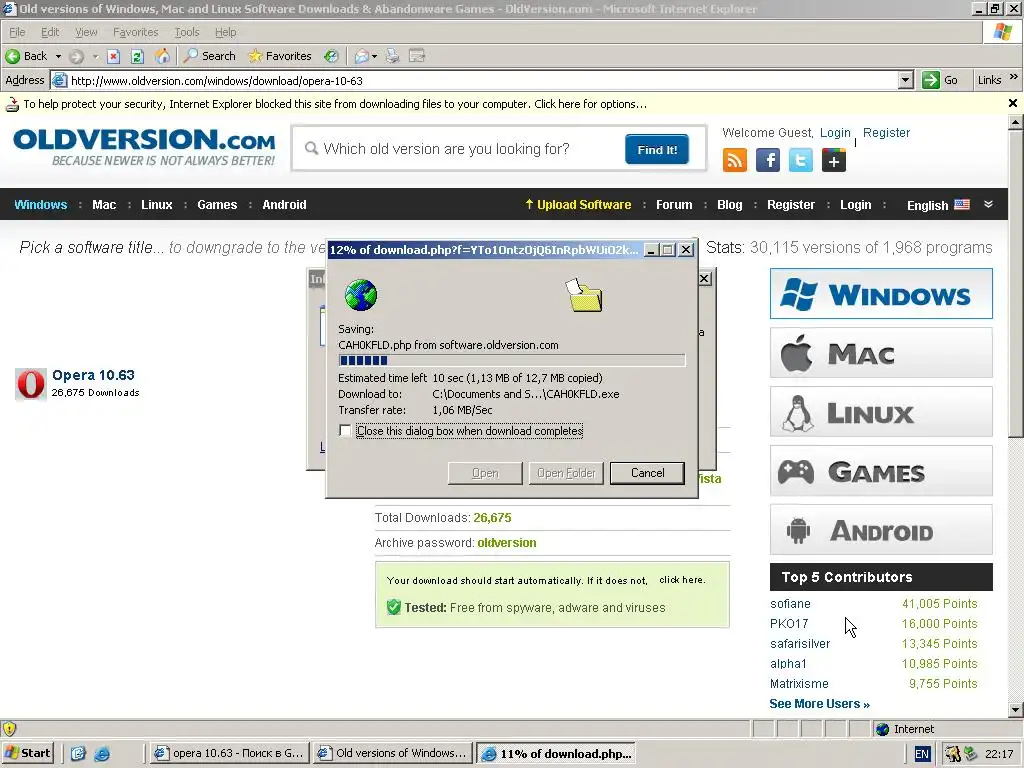The image size is (1024, 768).
Task: Go to the Home page icon
Action: [162, 56]
